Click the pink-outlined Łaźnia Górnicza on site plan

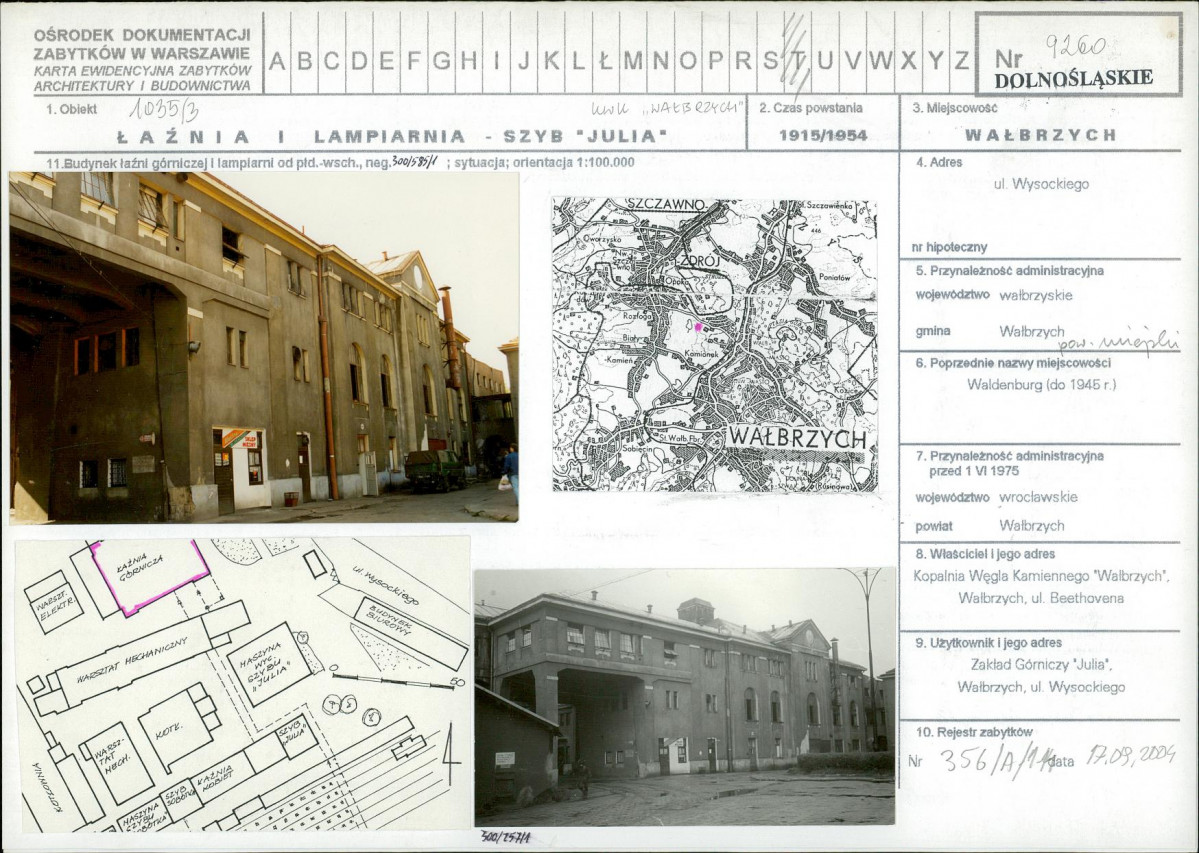point(150,576)
